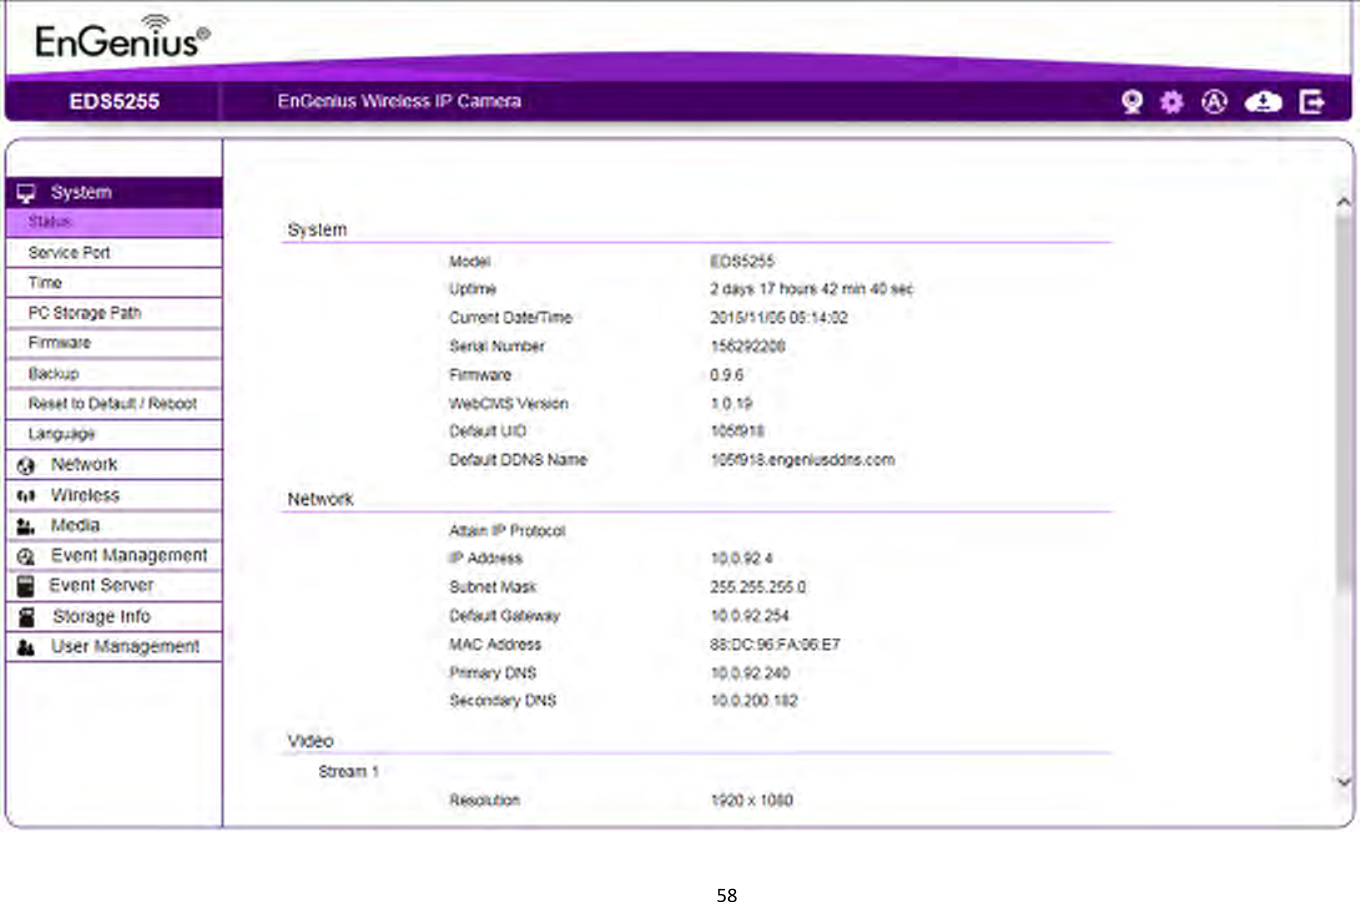Click the 'Default DDNS Name' label
The width and height of the screenshot is (1360, 902).
[x=518, y=460]
